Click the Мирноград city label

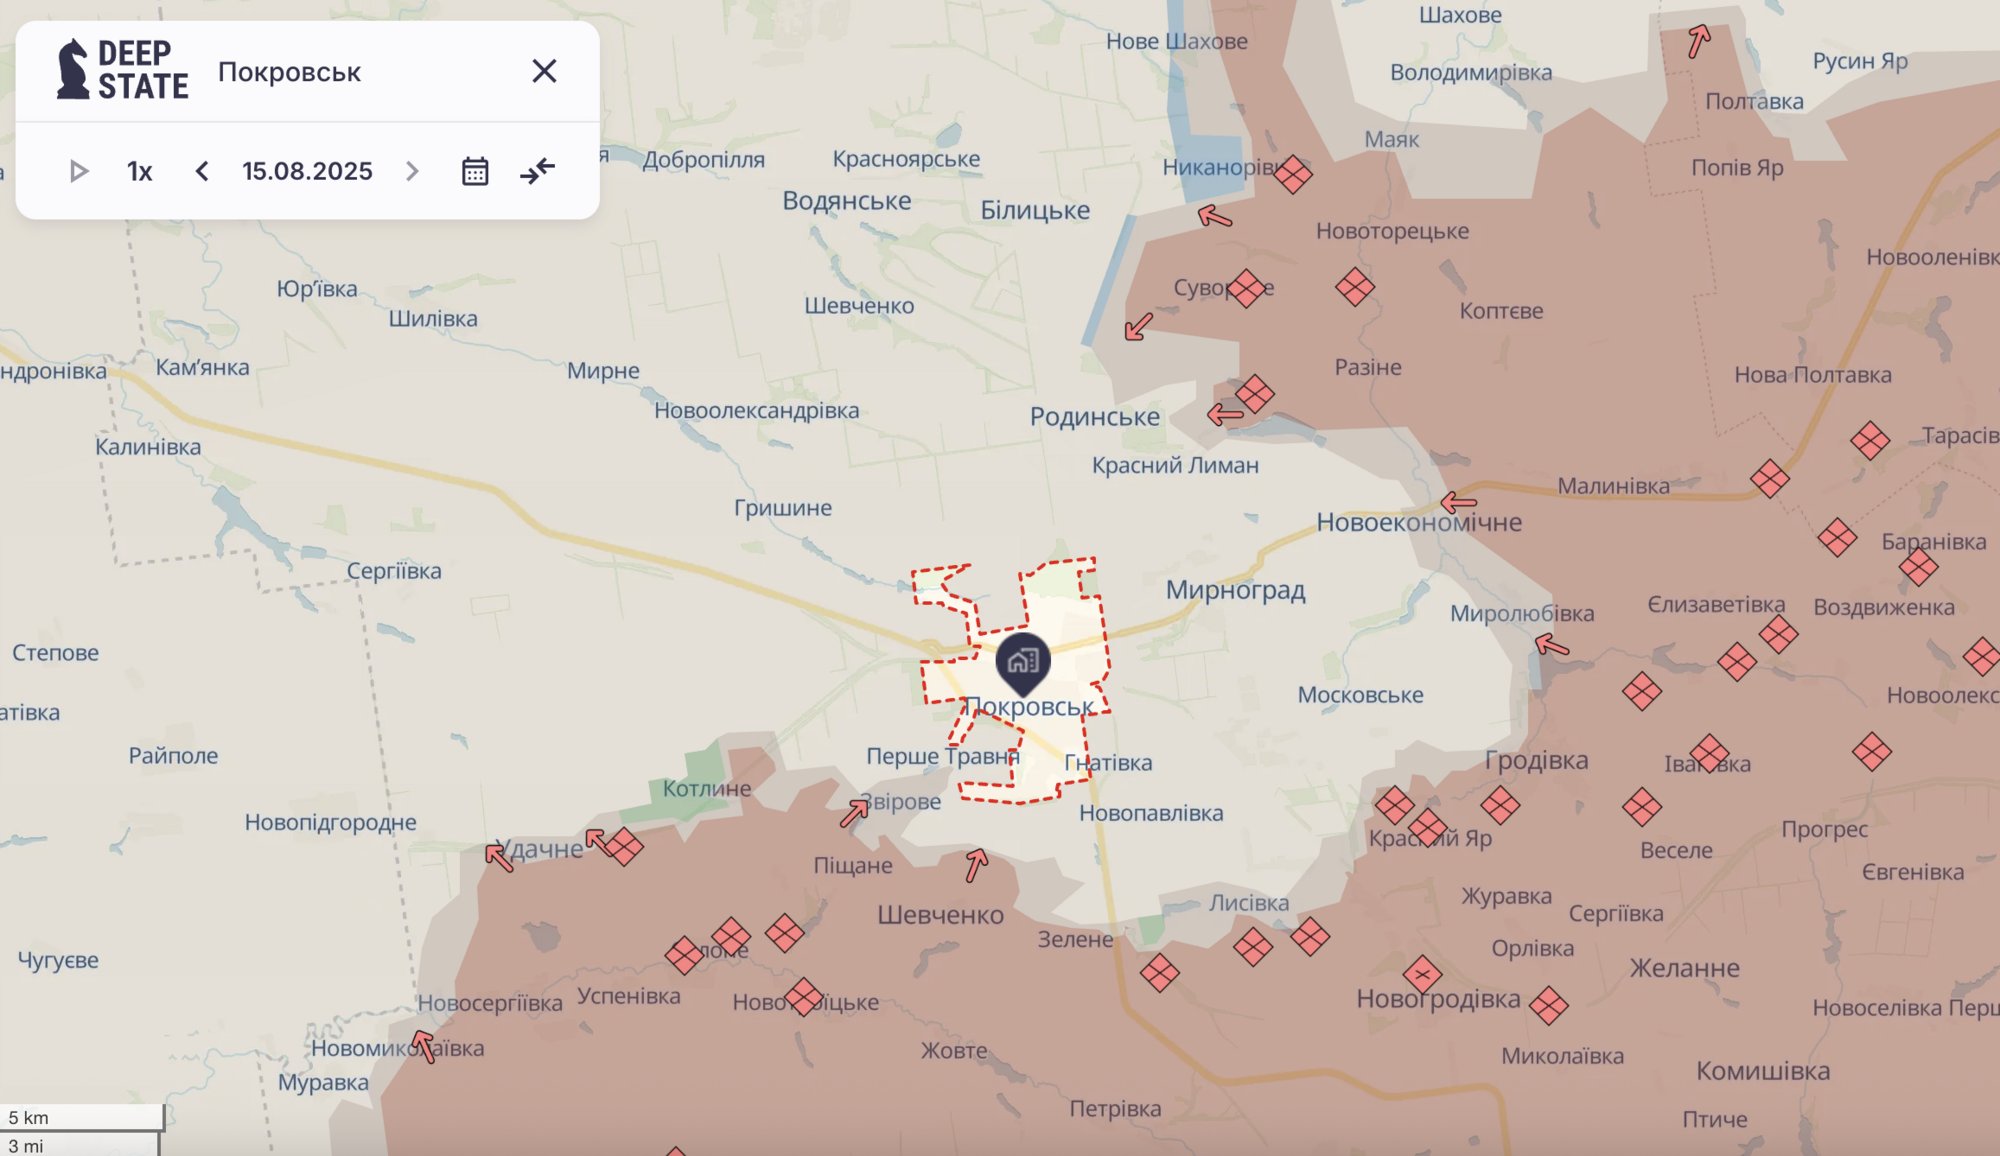coord(1235,590)
